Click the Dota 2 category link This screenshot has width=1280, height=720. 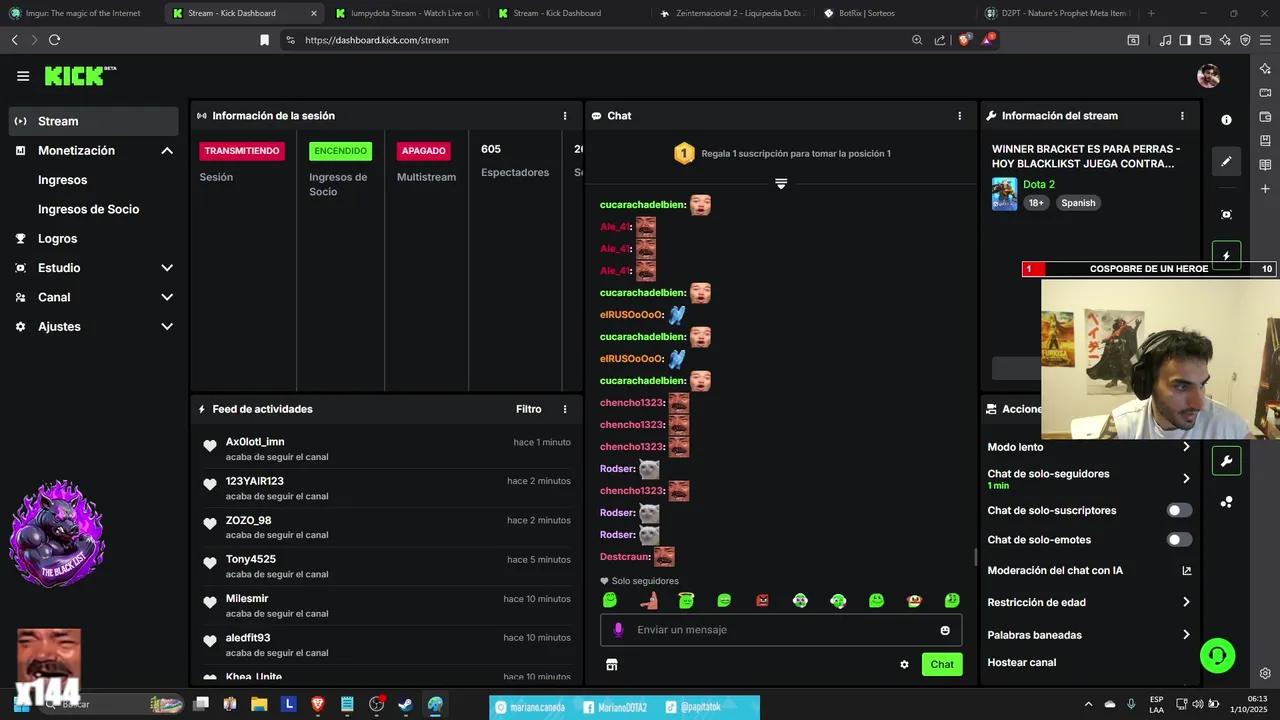[x=1039, y=184]
